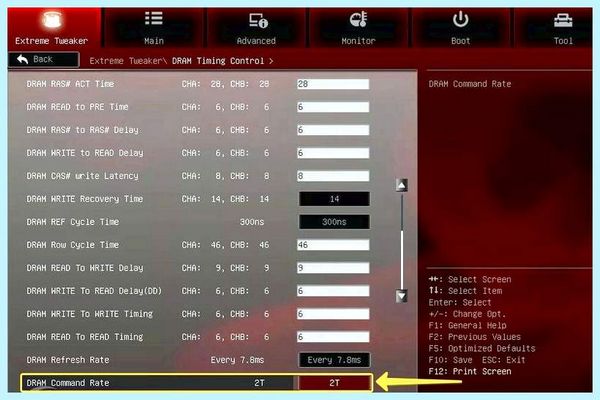Click the F10: Save ESC: Exit hint
Viewport: 600px width, 400px height.
coord(477,360)
